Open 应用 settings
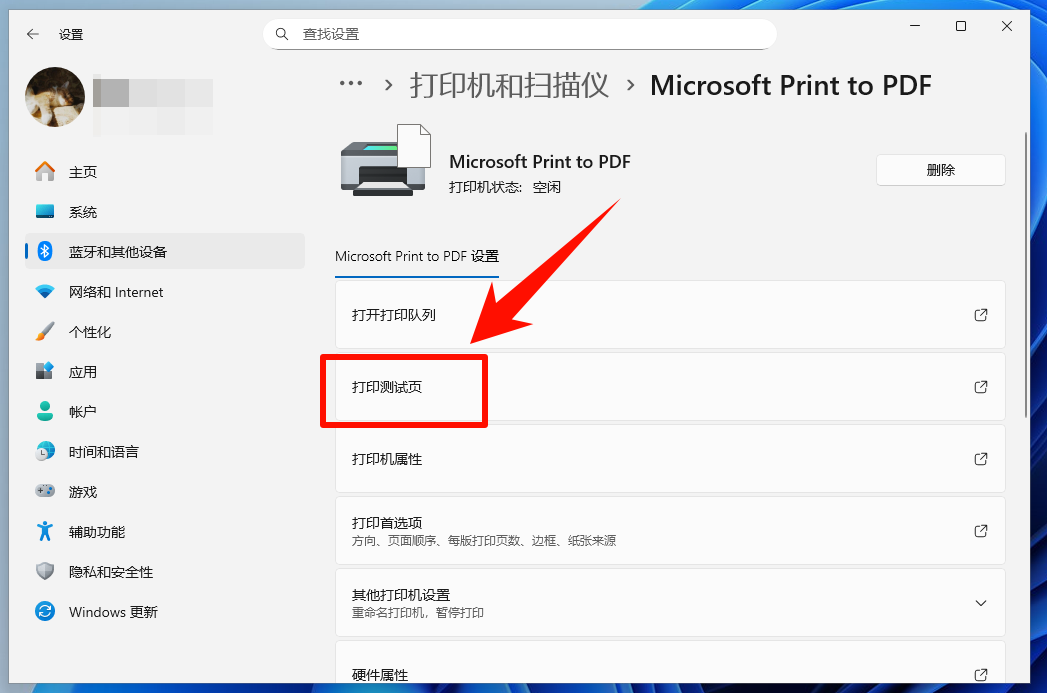The width and height of the screenshot is (1047, 693). click(165, 372)
